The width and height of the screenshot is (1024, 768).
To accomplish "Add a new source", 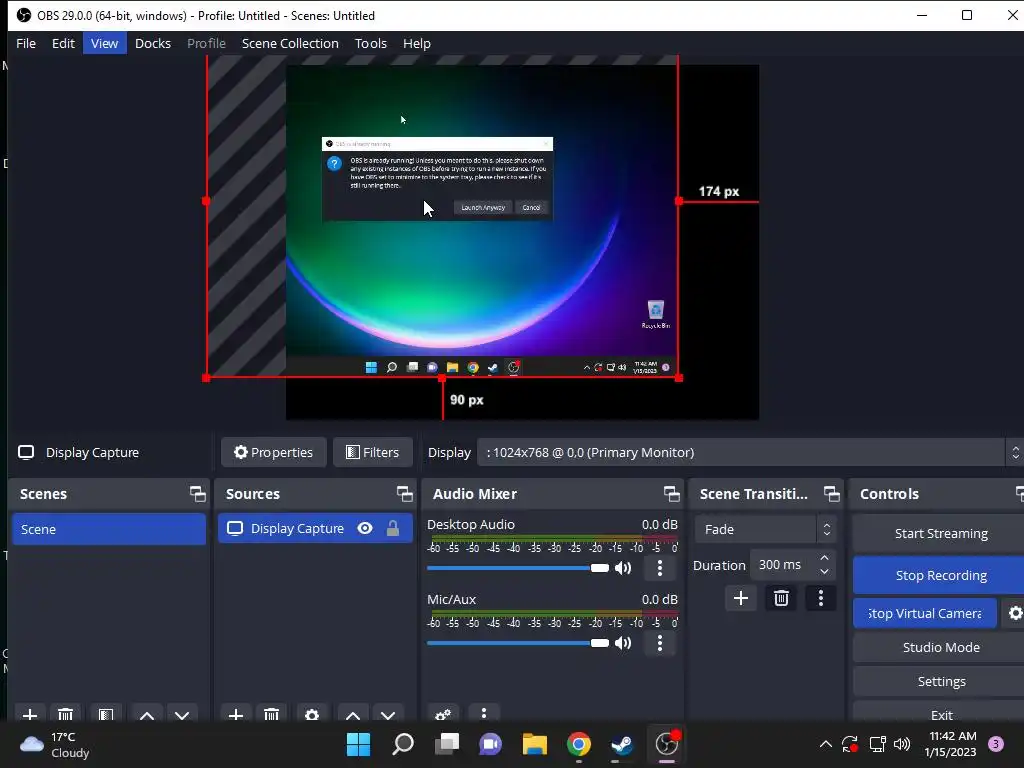I will 236,714.
